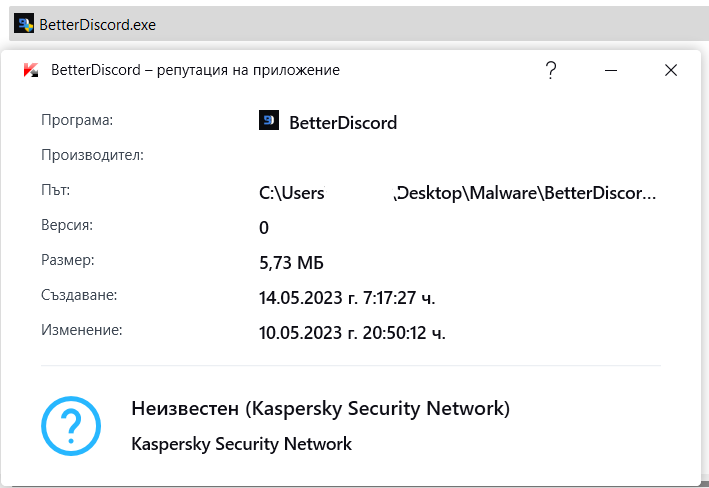Screen dimensions: 709x488
Task: Select the version value 0
Action: 264,227
